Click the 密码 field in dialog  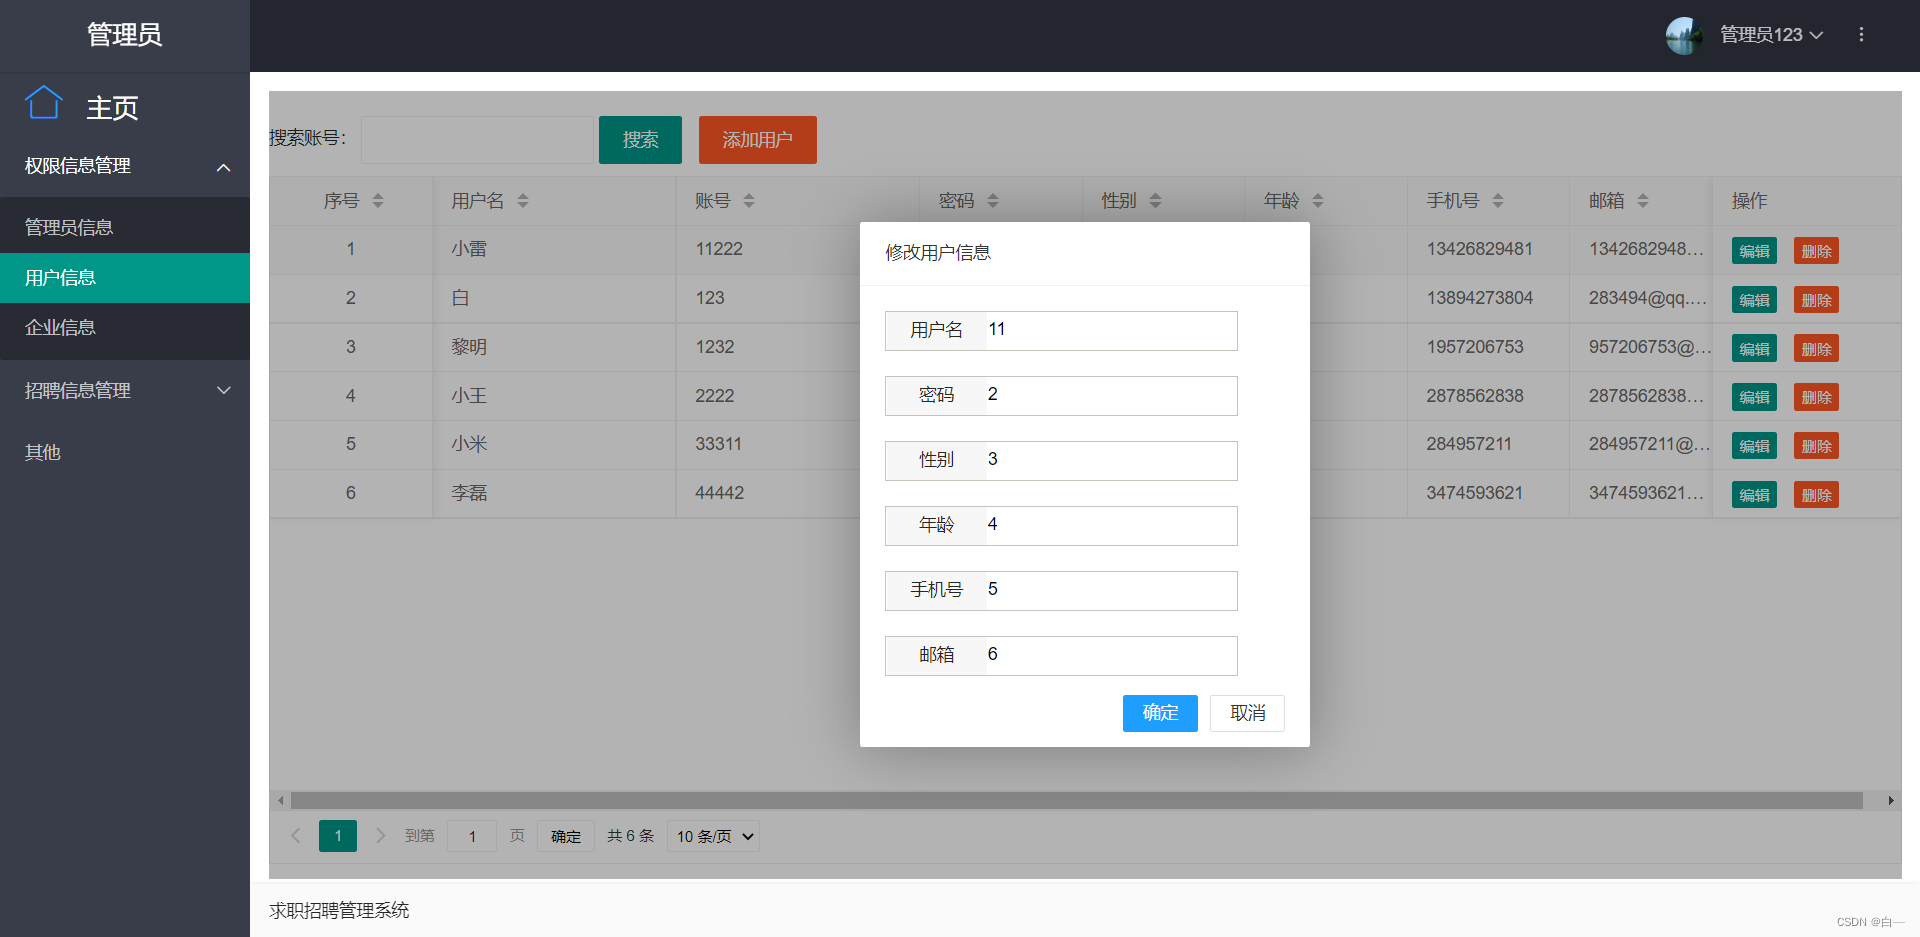(x=1111, y=396)
